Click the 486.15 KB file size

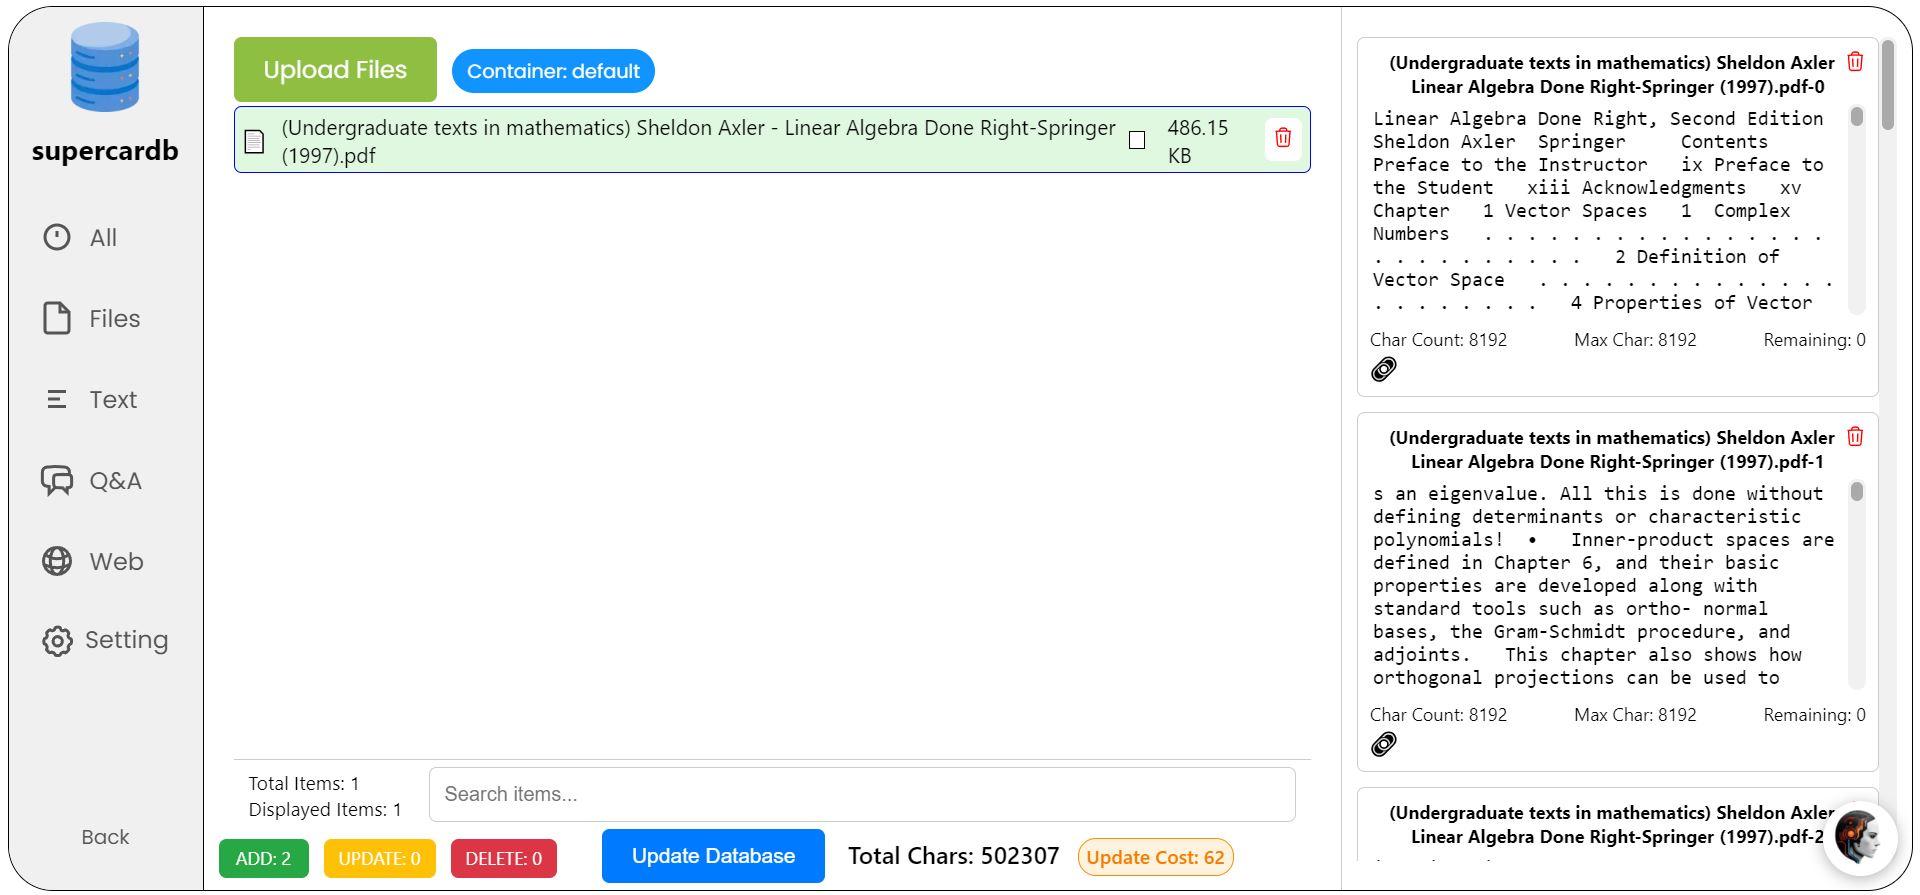(x=1198, y=141)
